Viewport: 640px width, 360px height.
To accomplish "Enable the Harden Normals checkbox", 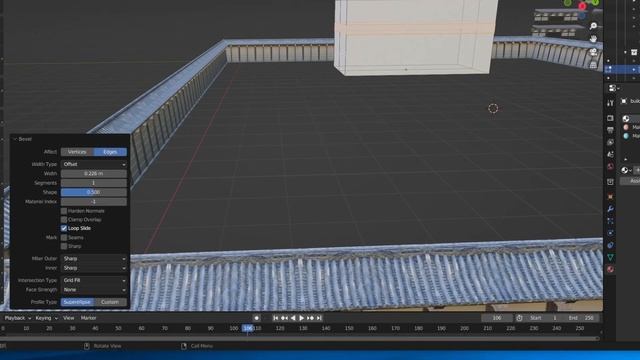I will [64, 211].
